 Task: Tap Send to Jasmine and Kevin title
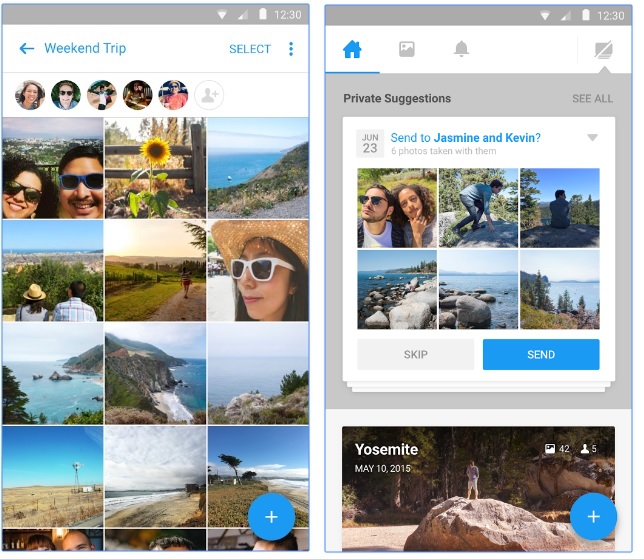pyautogui.click(x=465, y=138)
